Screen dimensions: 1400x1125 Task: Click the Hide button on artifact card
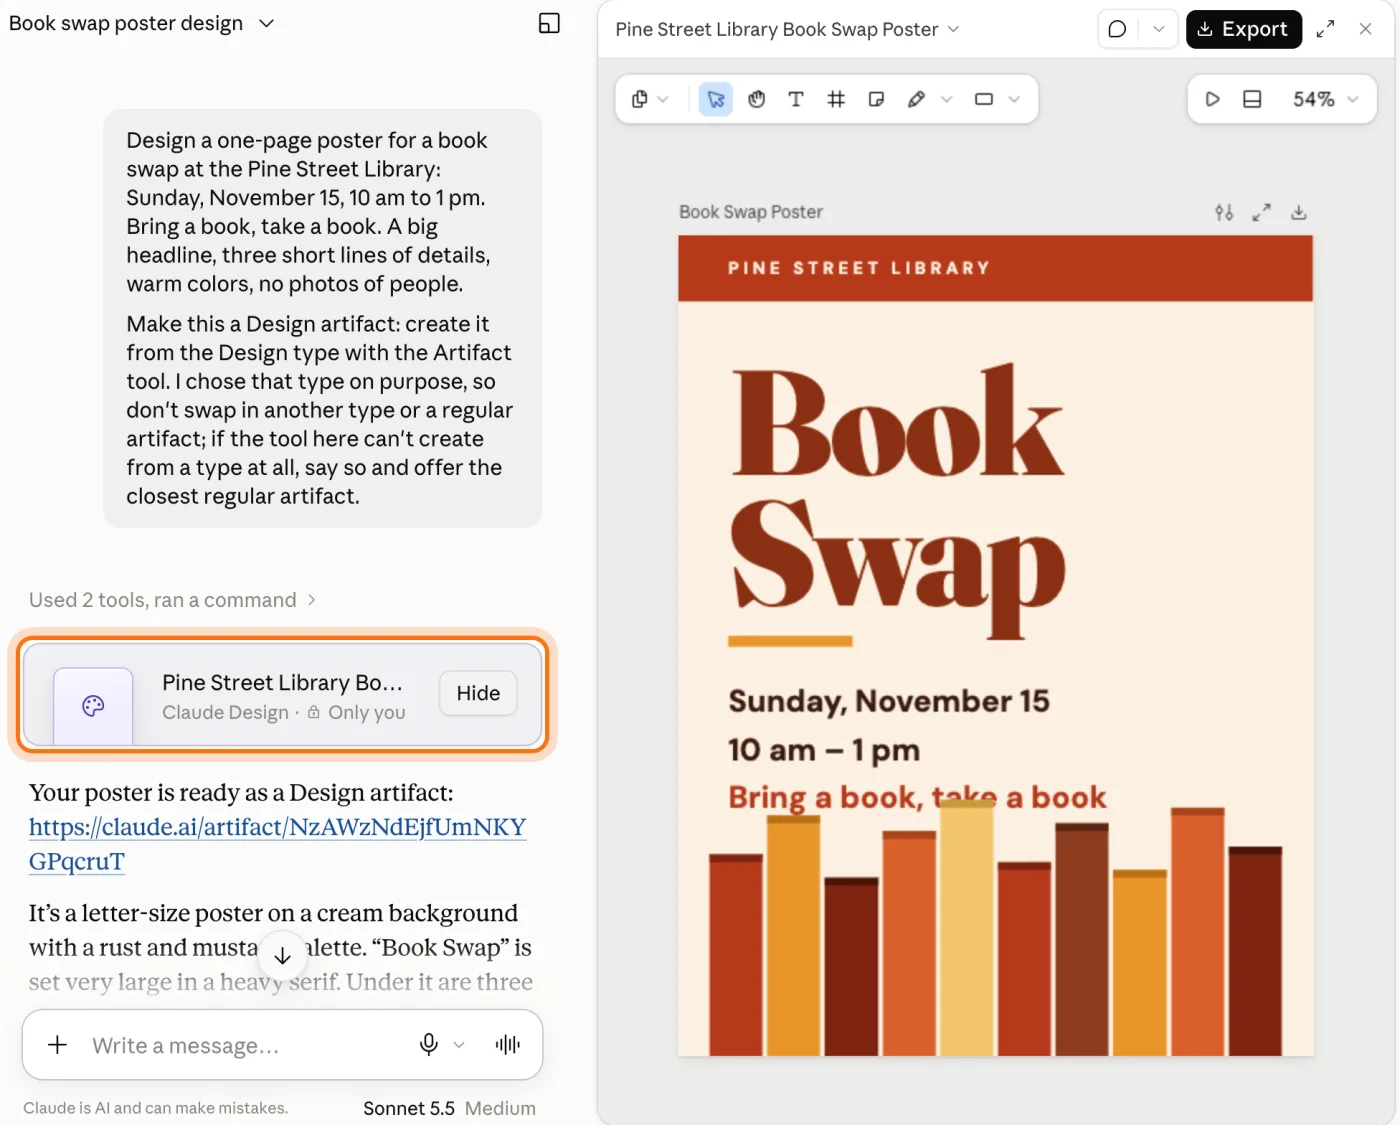click(478, 693)
